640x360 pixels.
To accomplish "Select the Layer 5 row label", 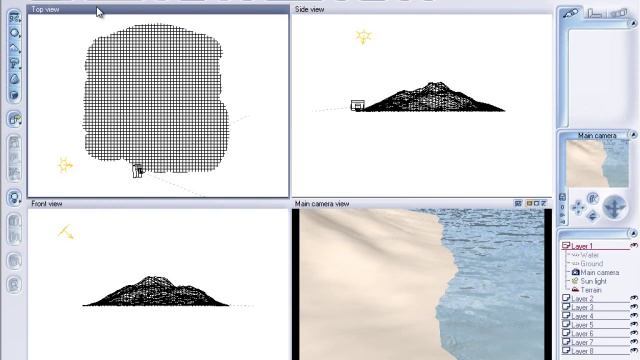I will click(582, 325).
